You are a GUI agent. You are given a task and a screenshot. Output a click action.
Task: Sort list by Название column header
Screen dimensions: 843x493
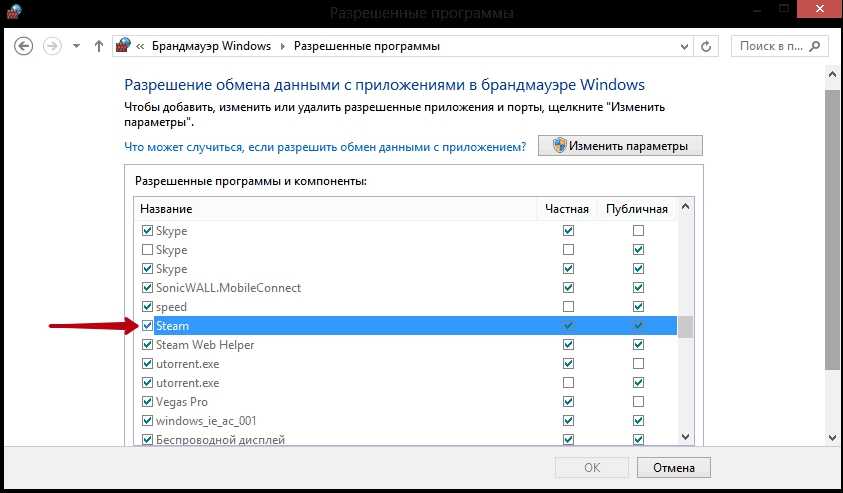click(166, 209)
